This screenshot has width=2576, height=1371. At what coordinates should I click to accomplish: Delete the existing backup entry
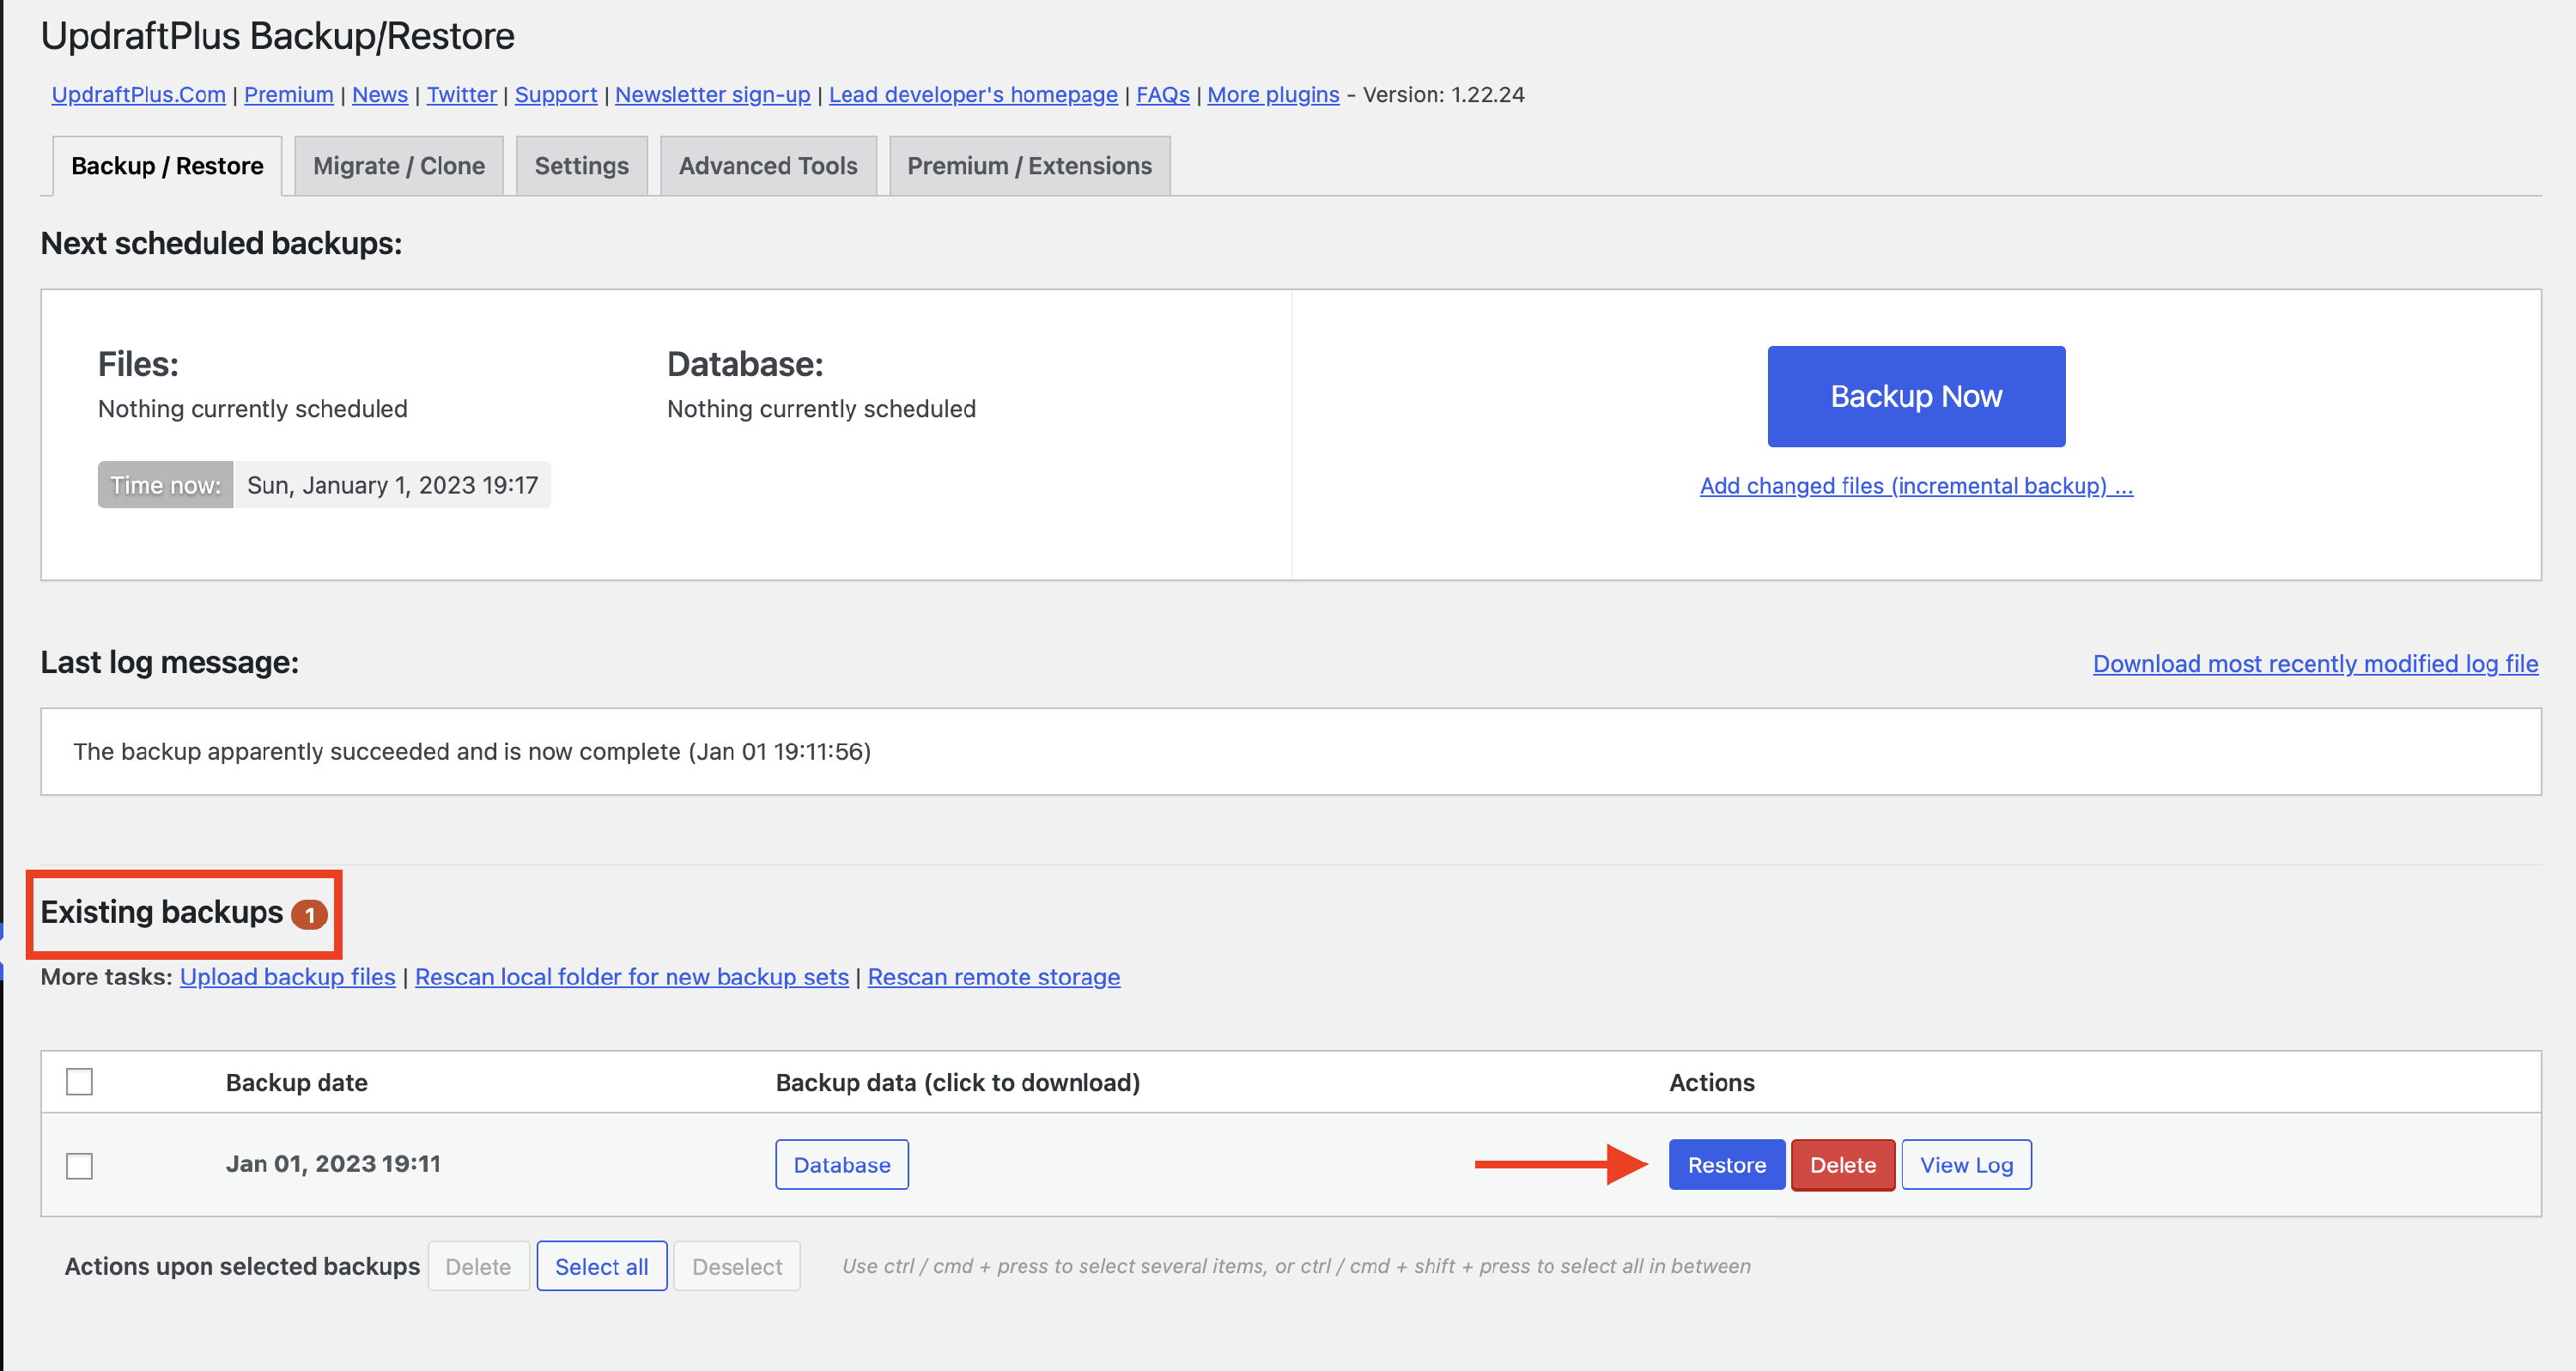coord(1842,1165)
